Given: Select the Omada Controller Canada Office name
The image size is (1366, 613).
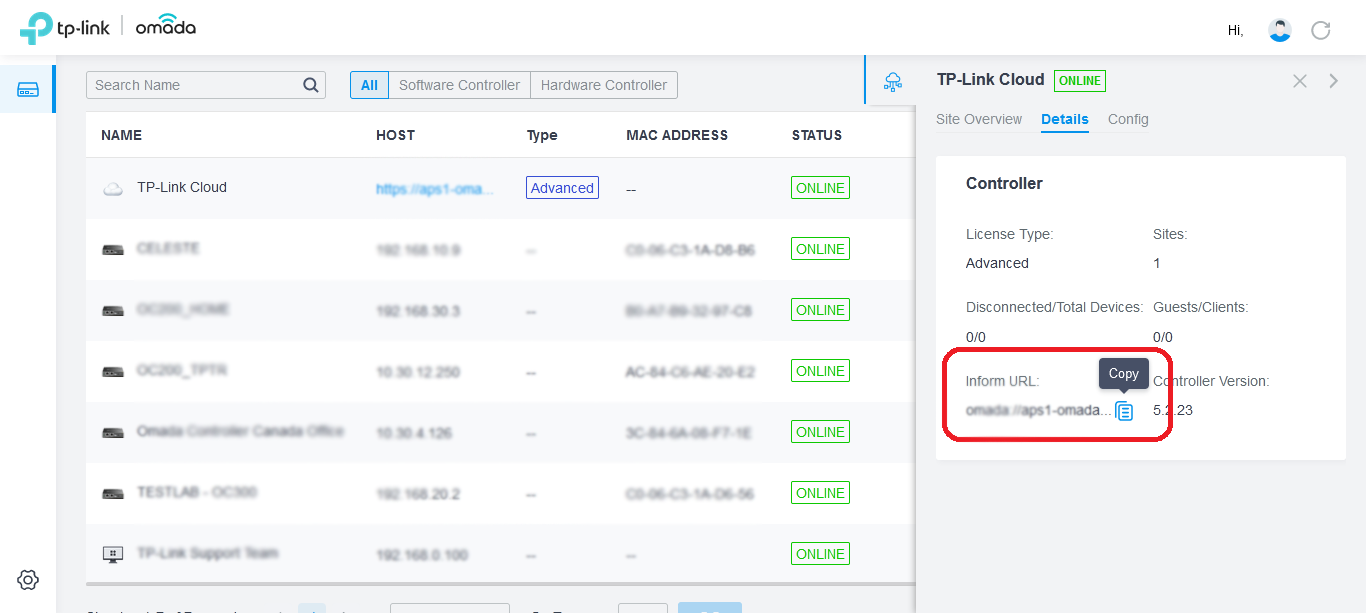Looking at the screenshot, I should click(x=240, y=431).
